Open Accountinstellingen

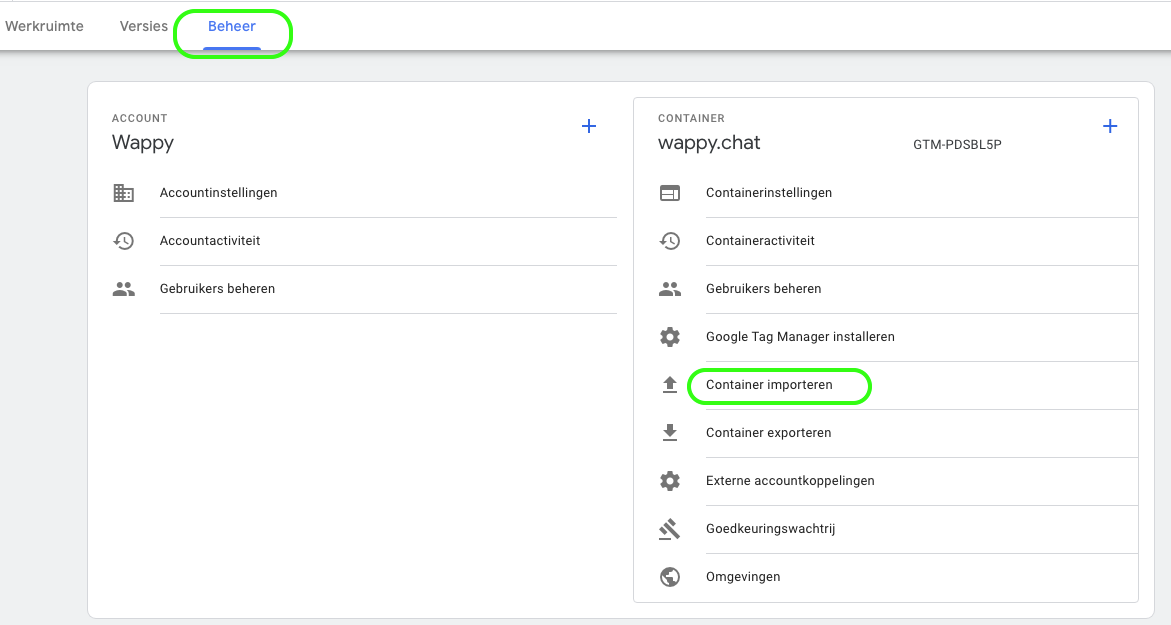(x=218, y=193)
